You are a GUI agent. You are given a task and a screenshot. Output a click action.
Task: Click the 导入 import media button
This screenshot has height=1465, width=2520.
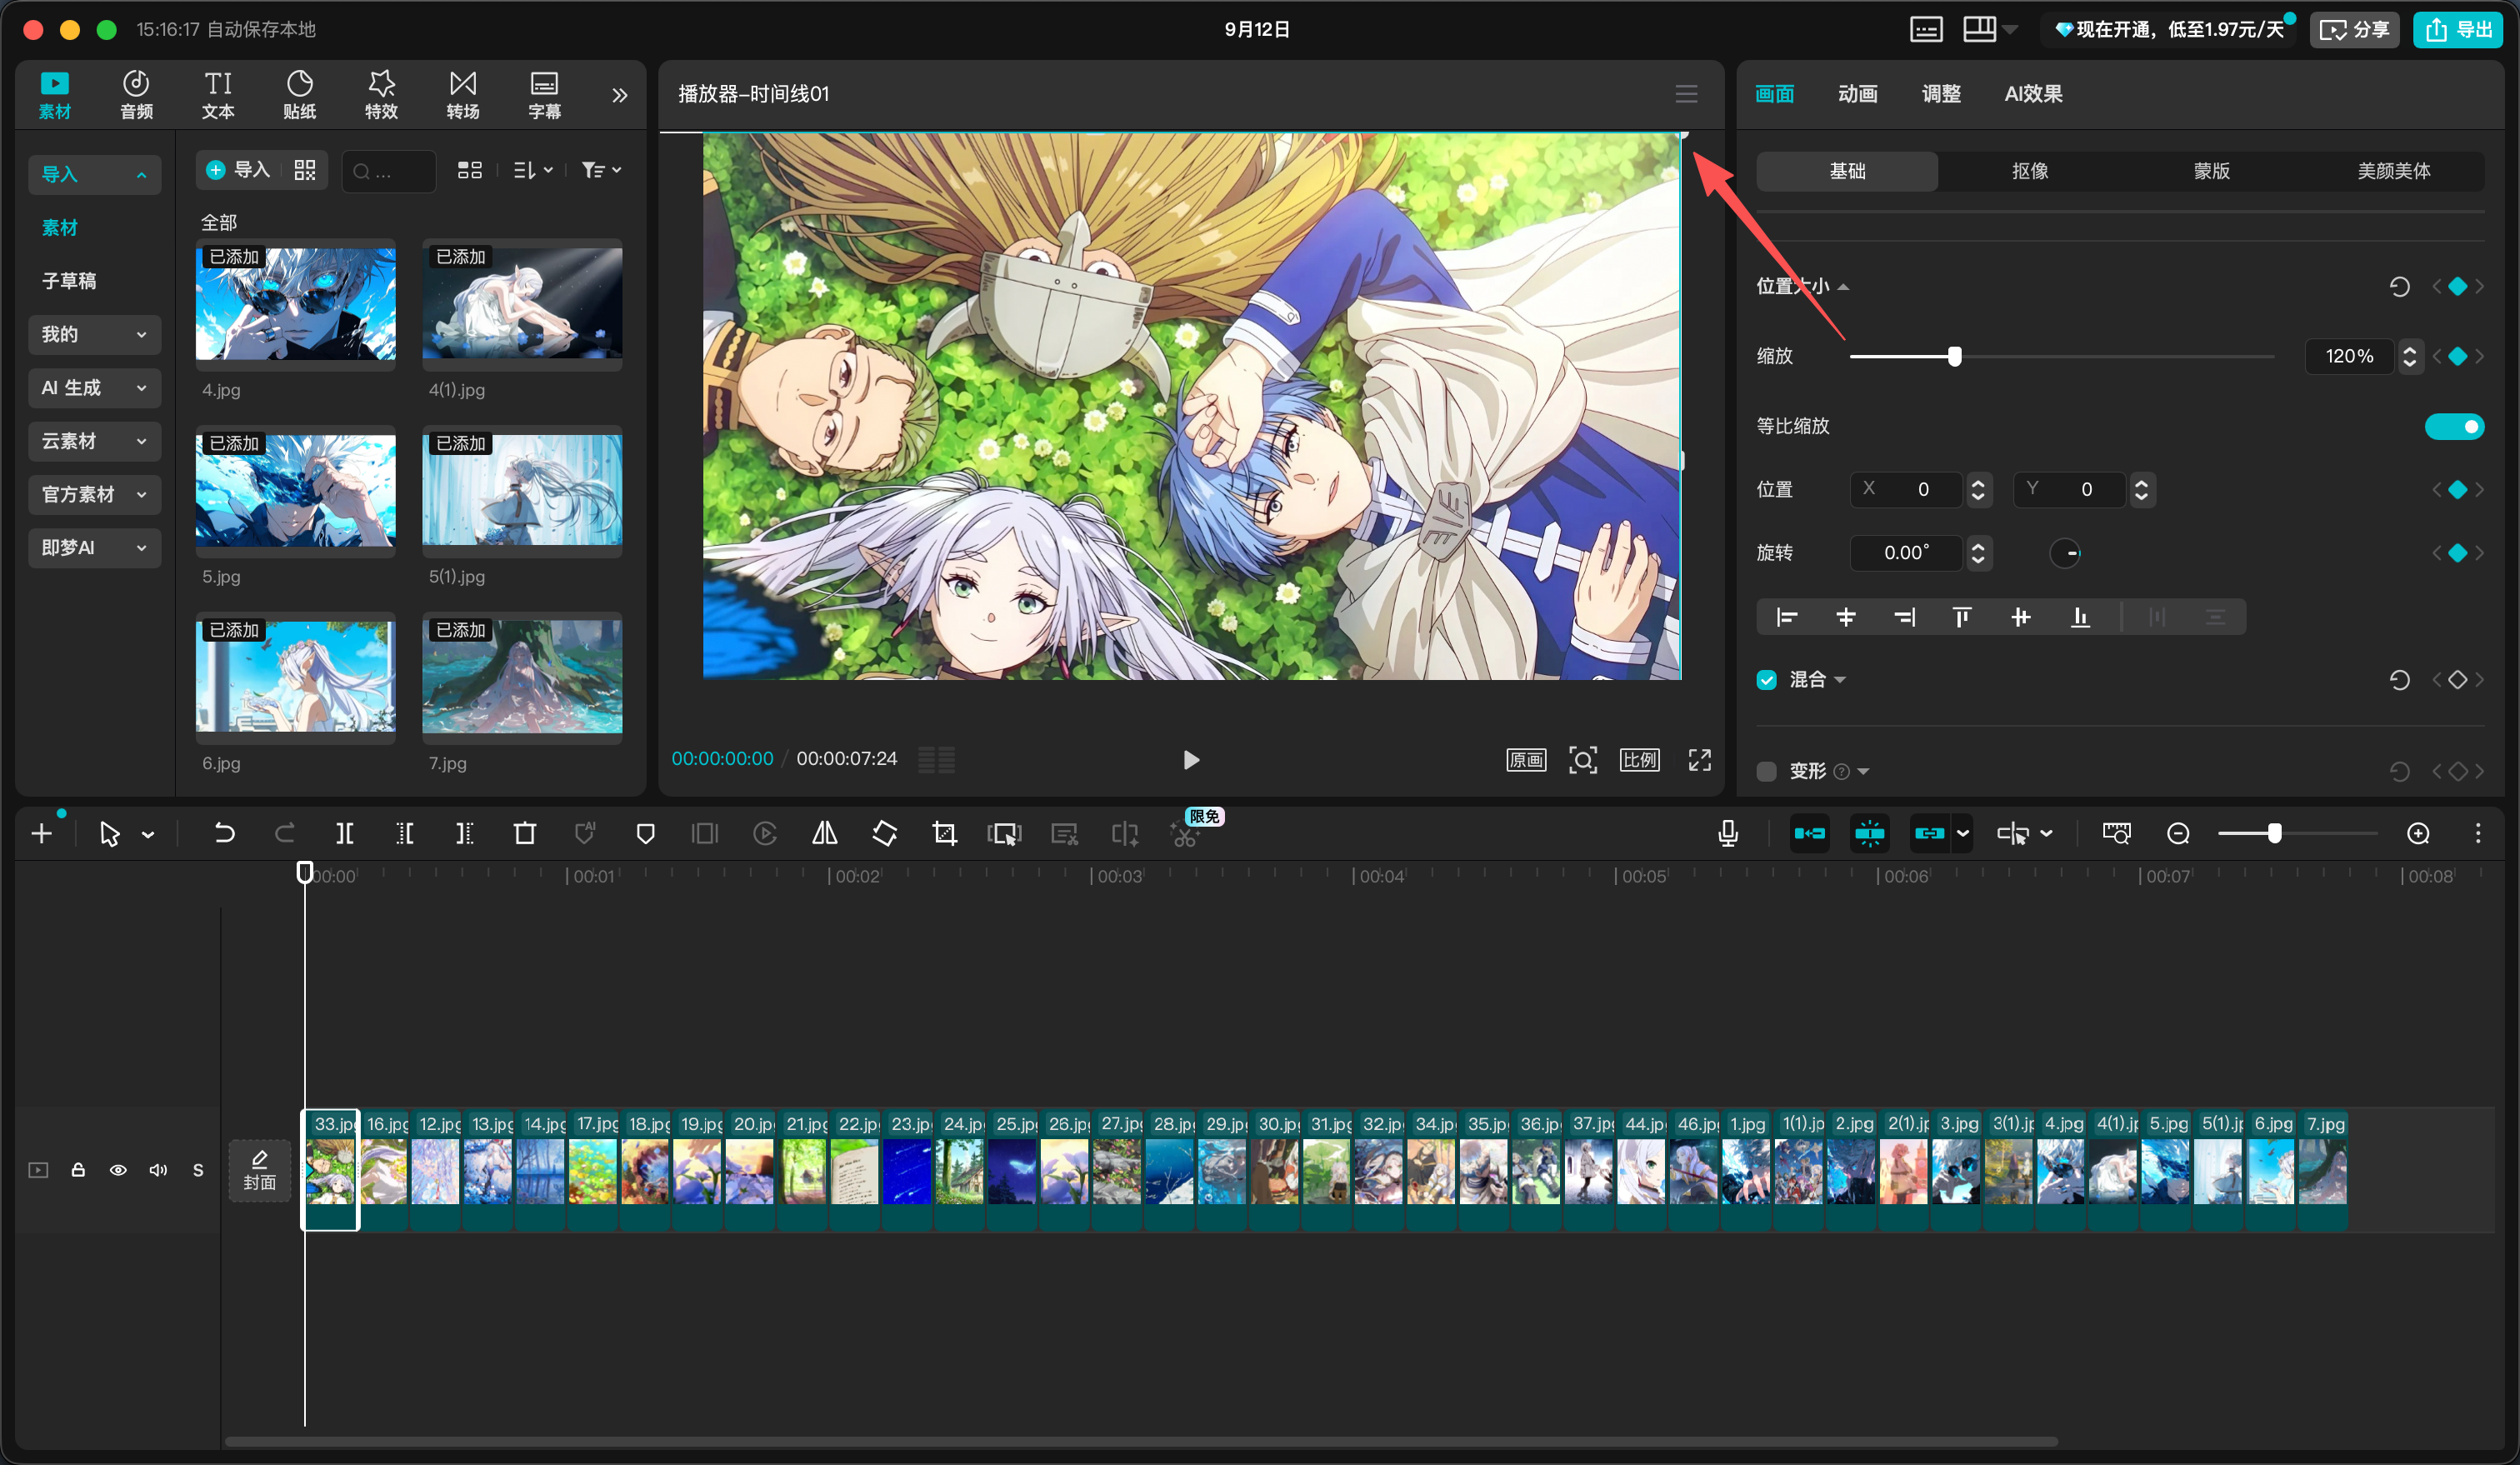coord(239,171)
